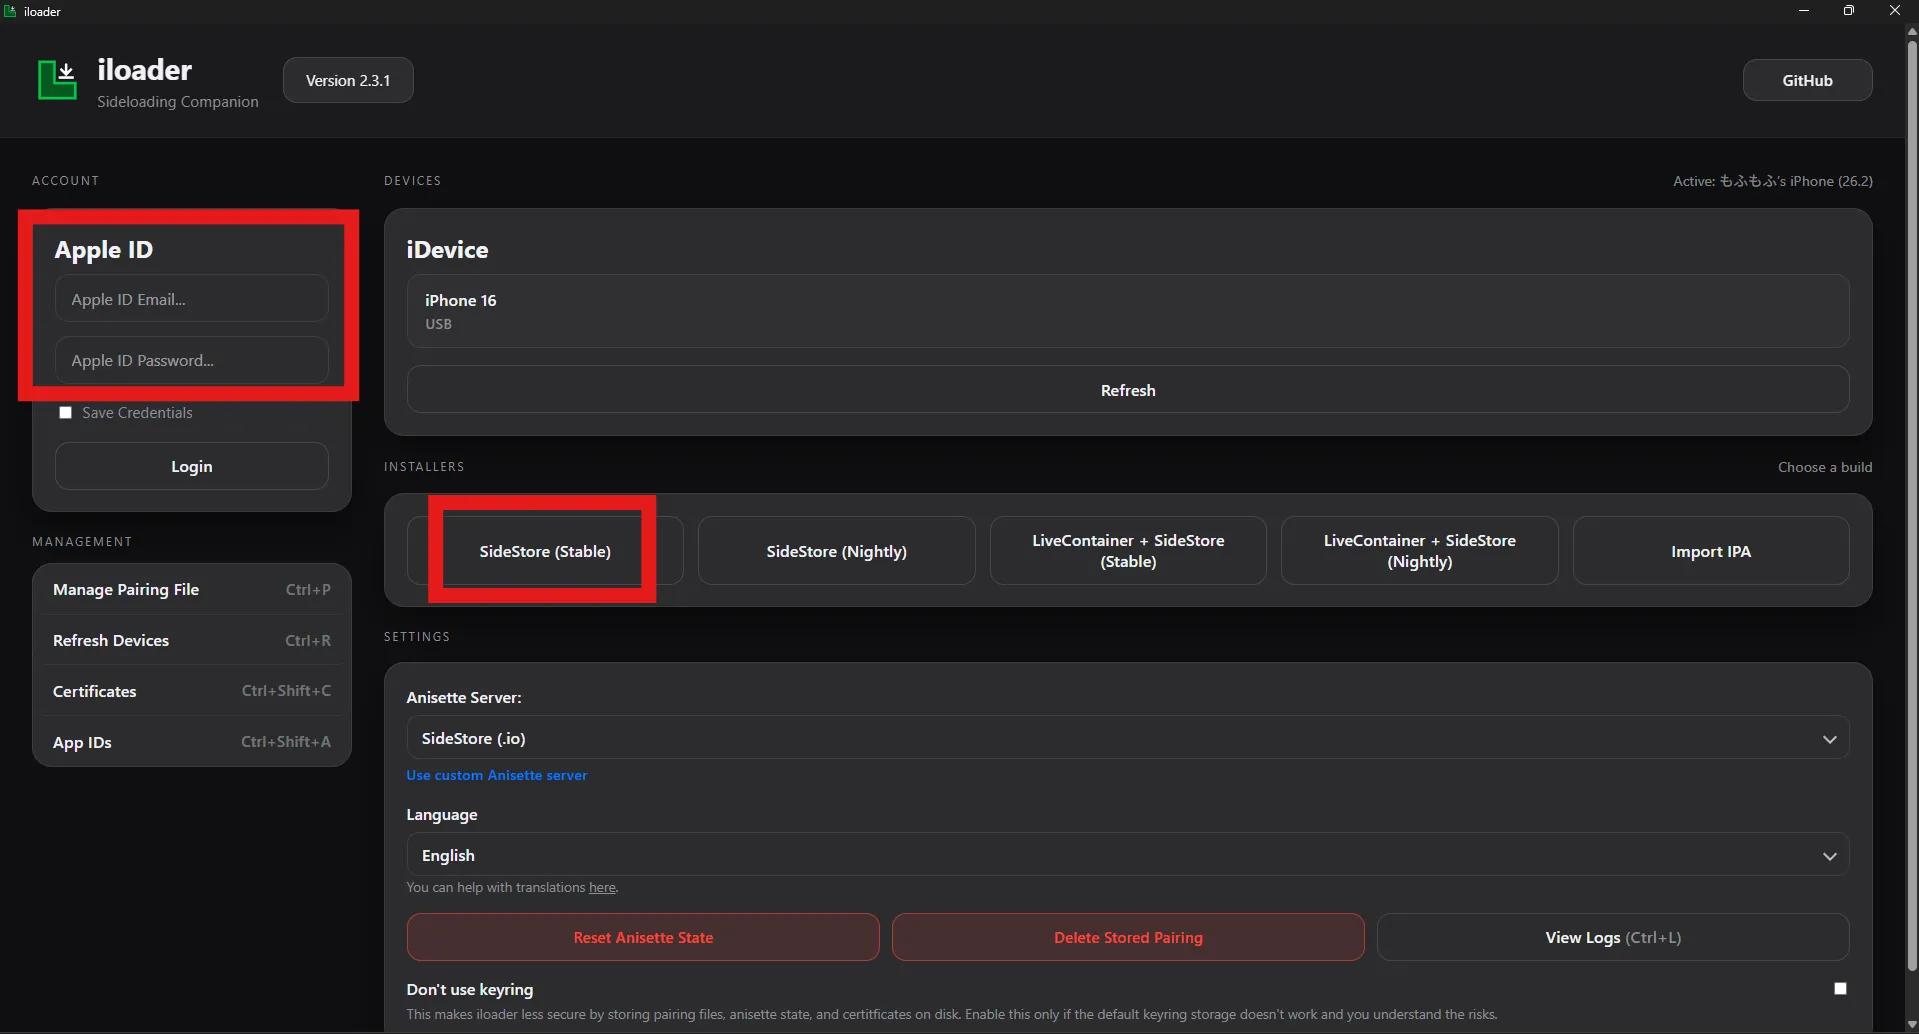Focus the Apple ID Password field
The height and width of the screenshot is (1034, 1919).
tap(192, 360)
